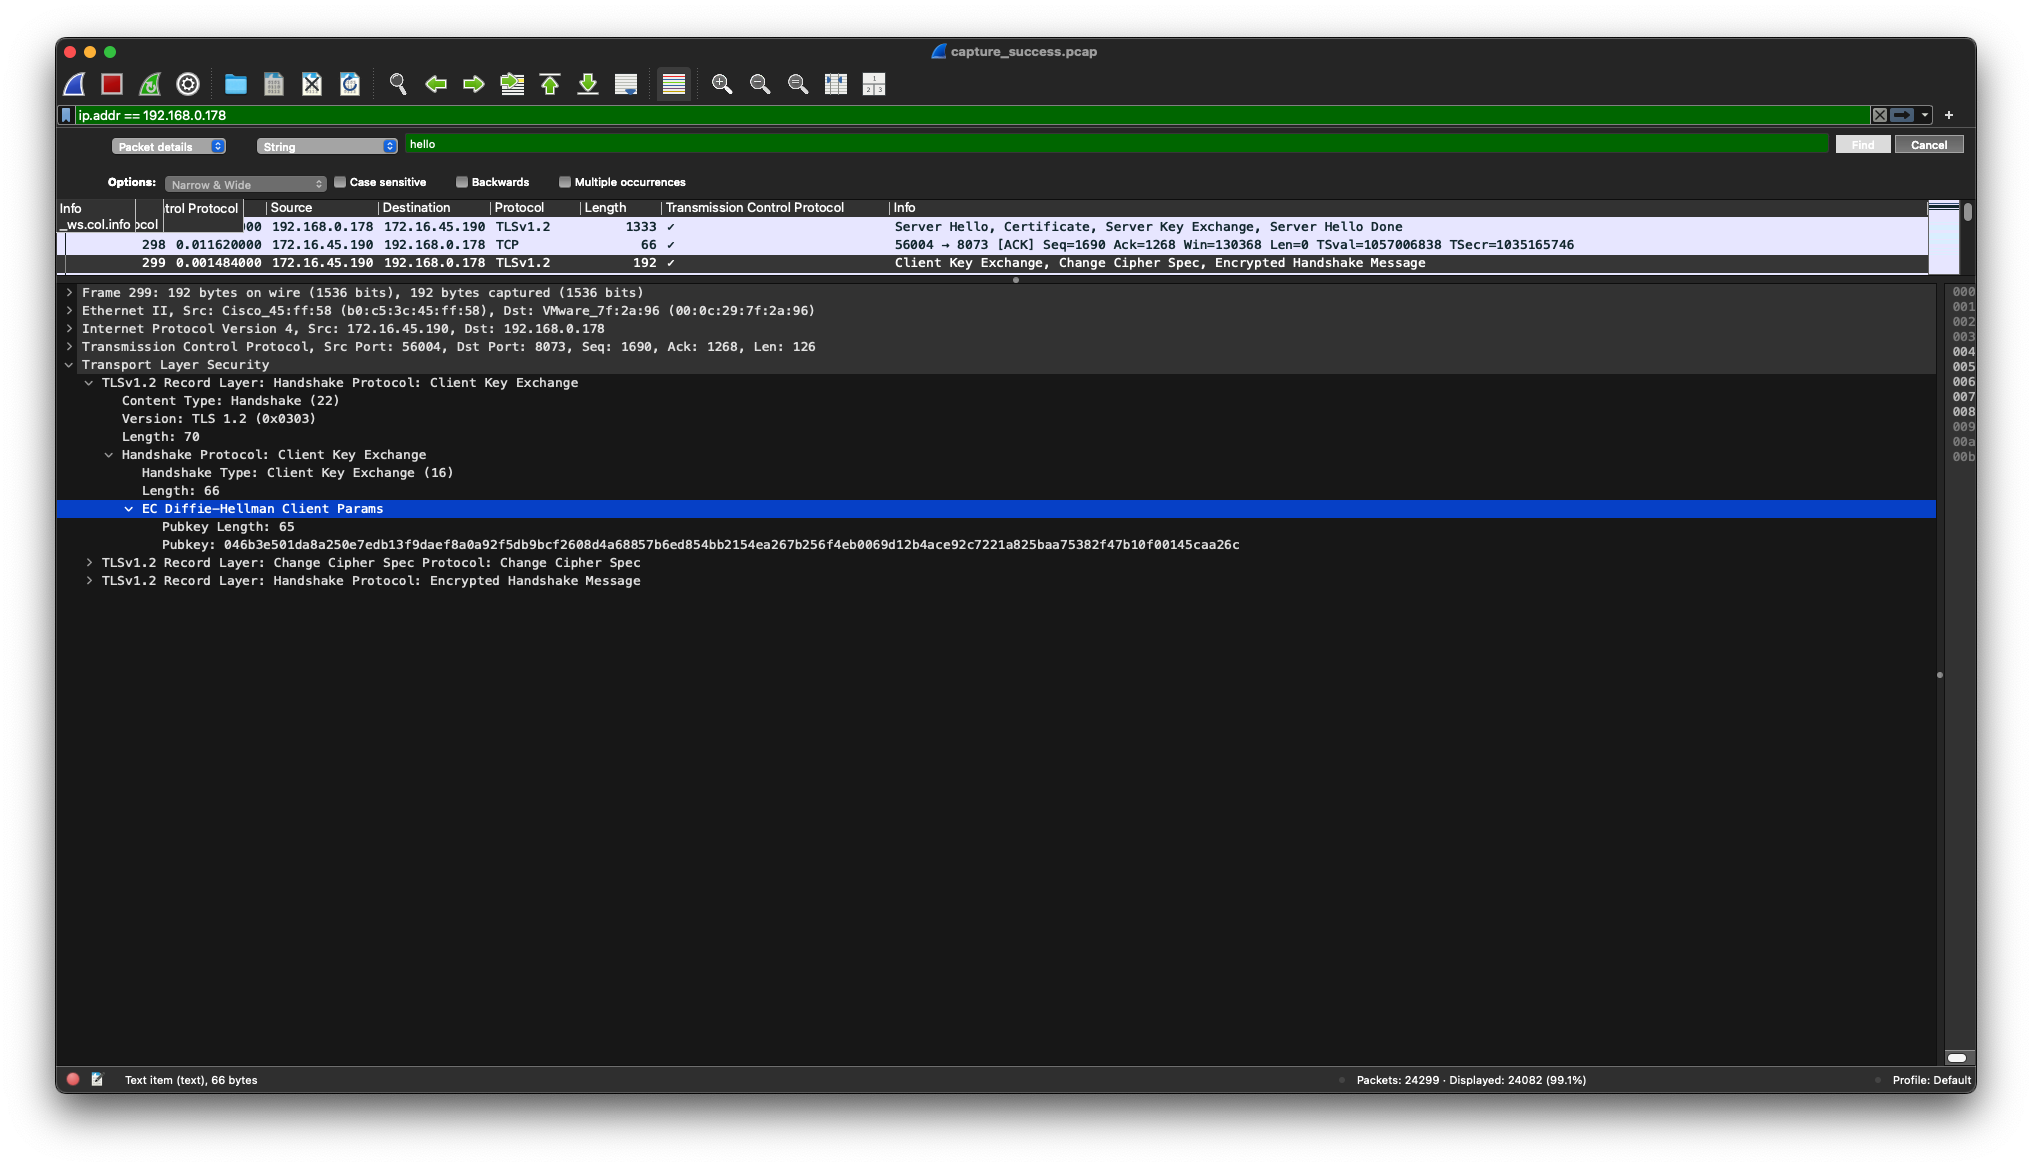
Task: Click the Protocol column header
Action: click(x=519, y=208)
